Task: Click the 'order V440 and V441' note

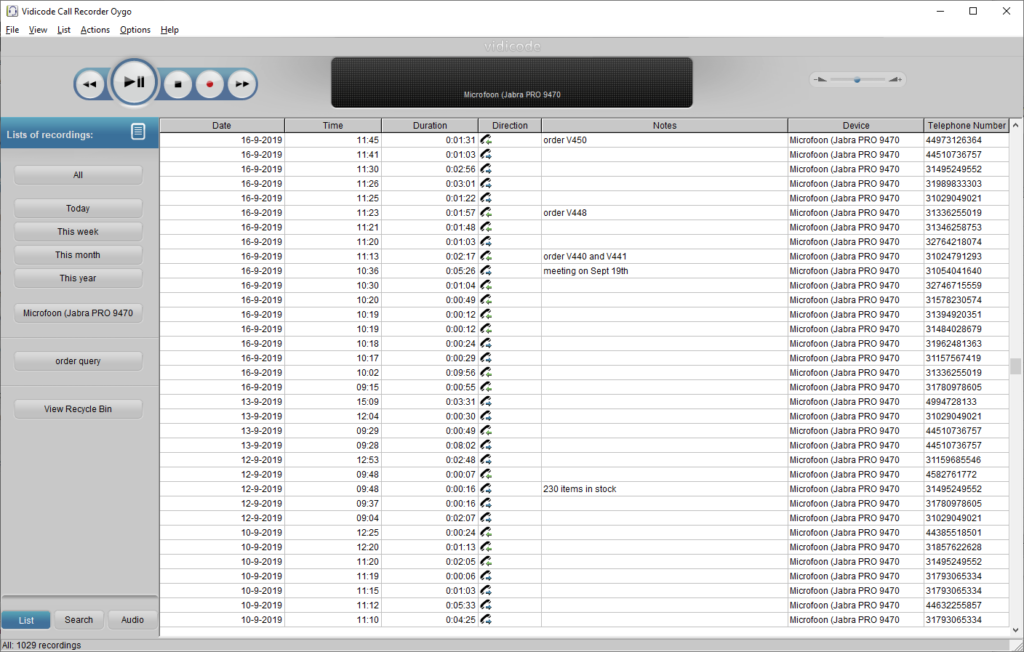Action: point(664,256)
